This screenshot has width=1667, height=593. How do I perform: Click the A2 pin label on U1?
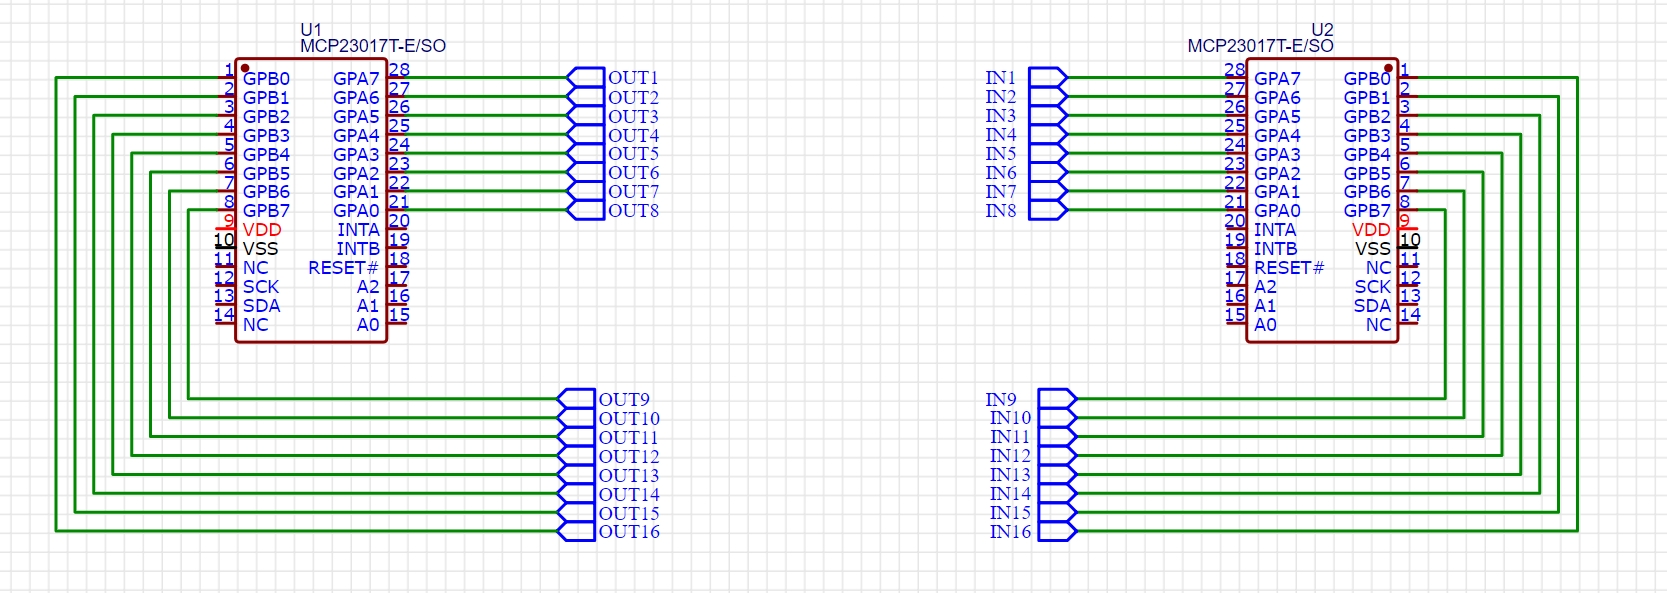pos(368,286)
